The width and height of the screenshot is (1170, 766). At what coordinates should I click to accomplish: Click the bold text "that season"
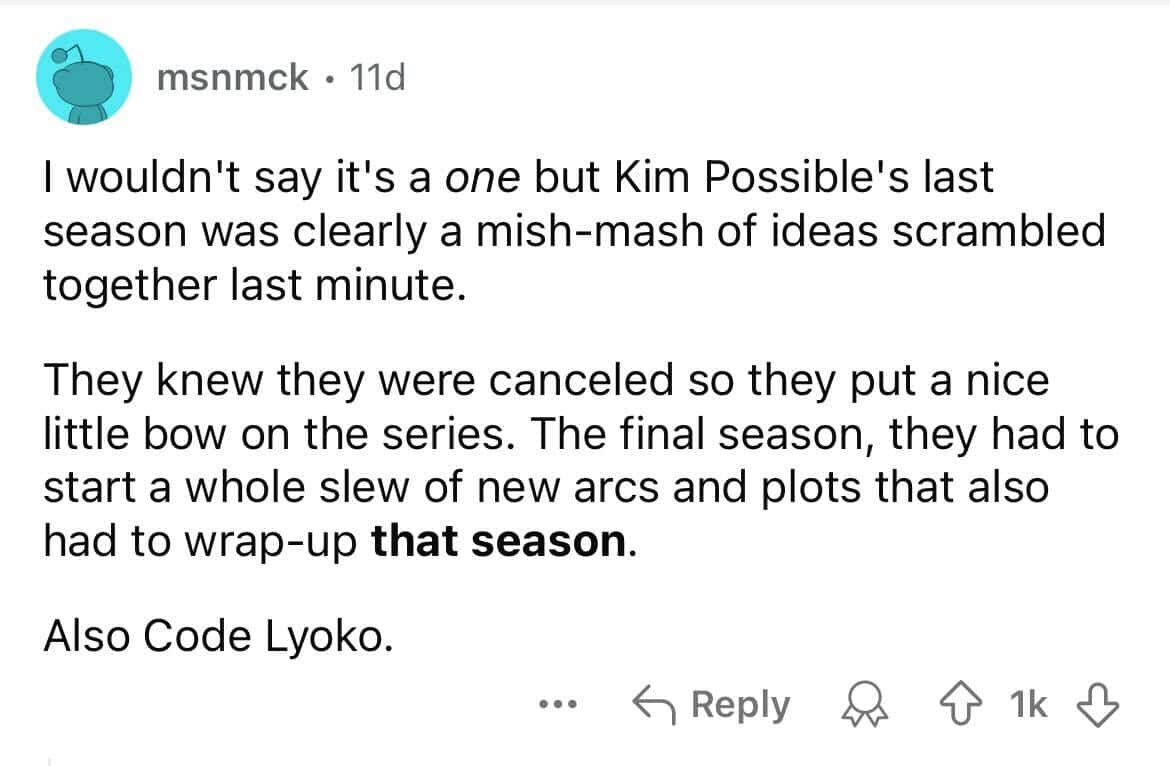coord(500,542)
